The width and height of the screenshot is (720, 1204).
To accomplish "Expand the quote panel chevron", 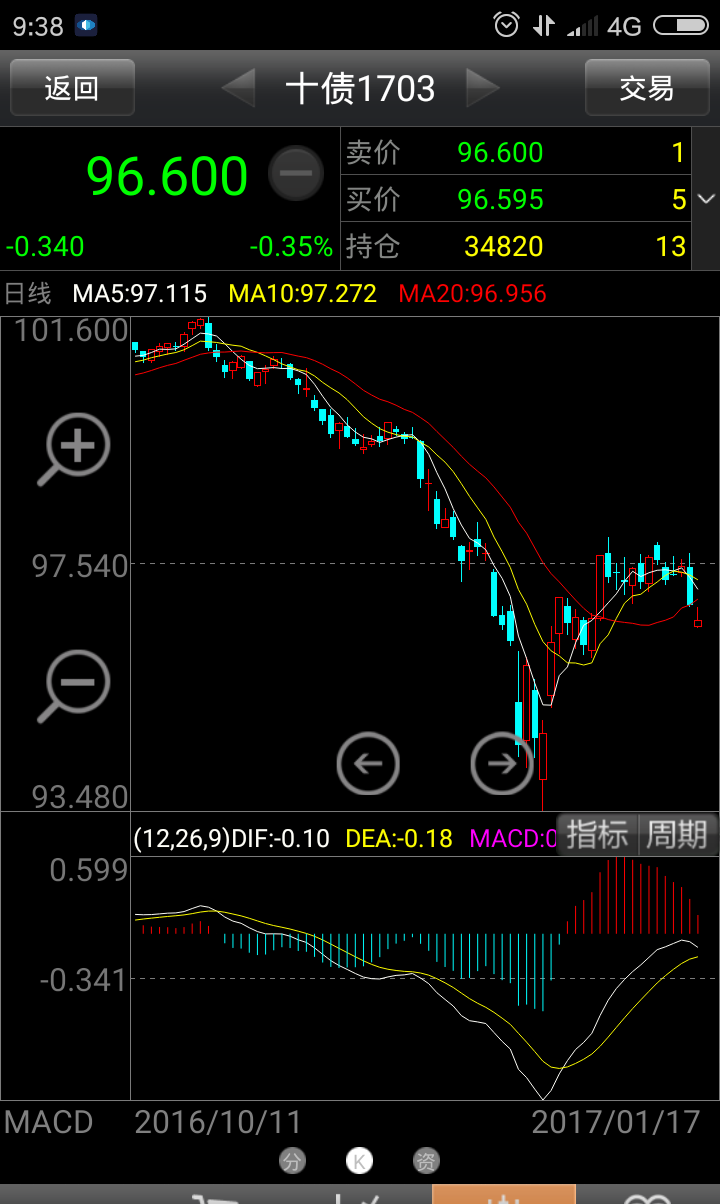I will point(707,199).
